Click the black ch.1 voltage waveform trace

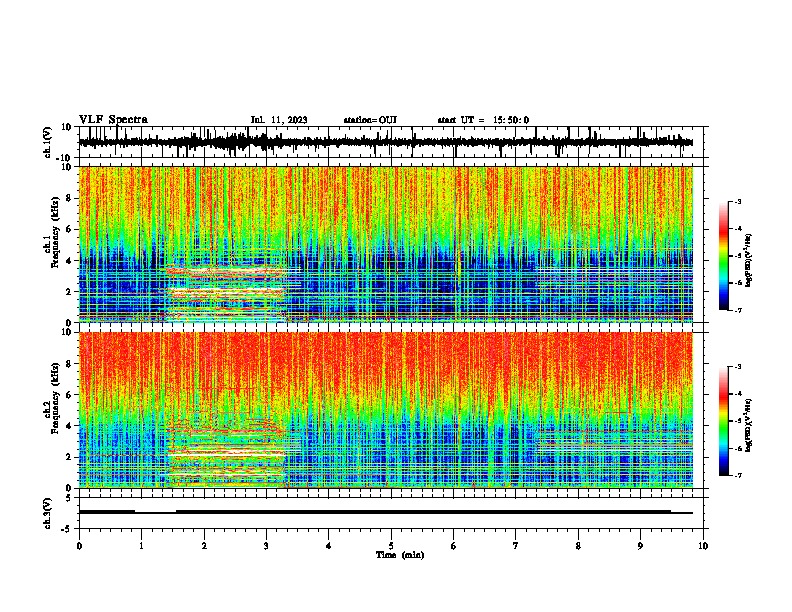click(385, 142)
